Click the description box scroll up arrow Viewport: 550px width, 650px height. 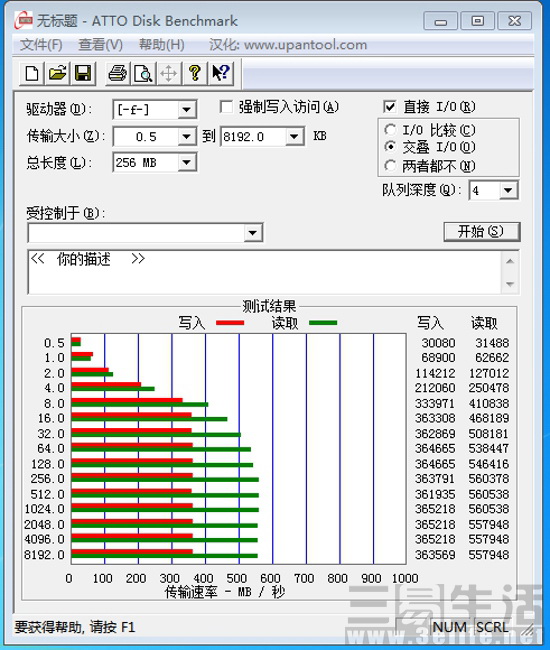click(x=510, y=261)
